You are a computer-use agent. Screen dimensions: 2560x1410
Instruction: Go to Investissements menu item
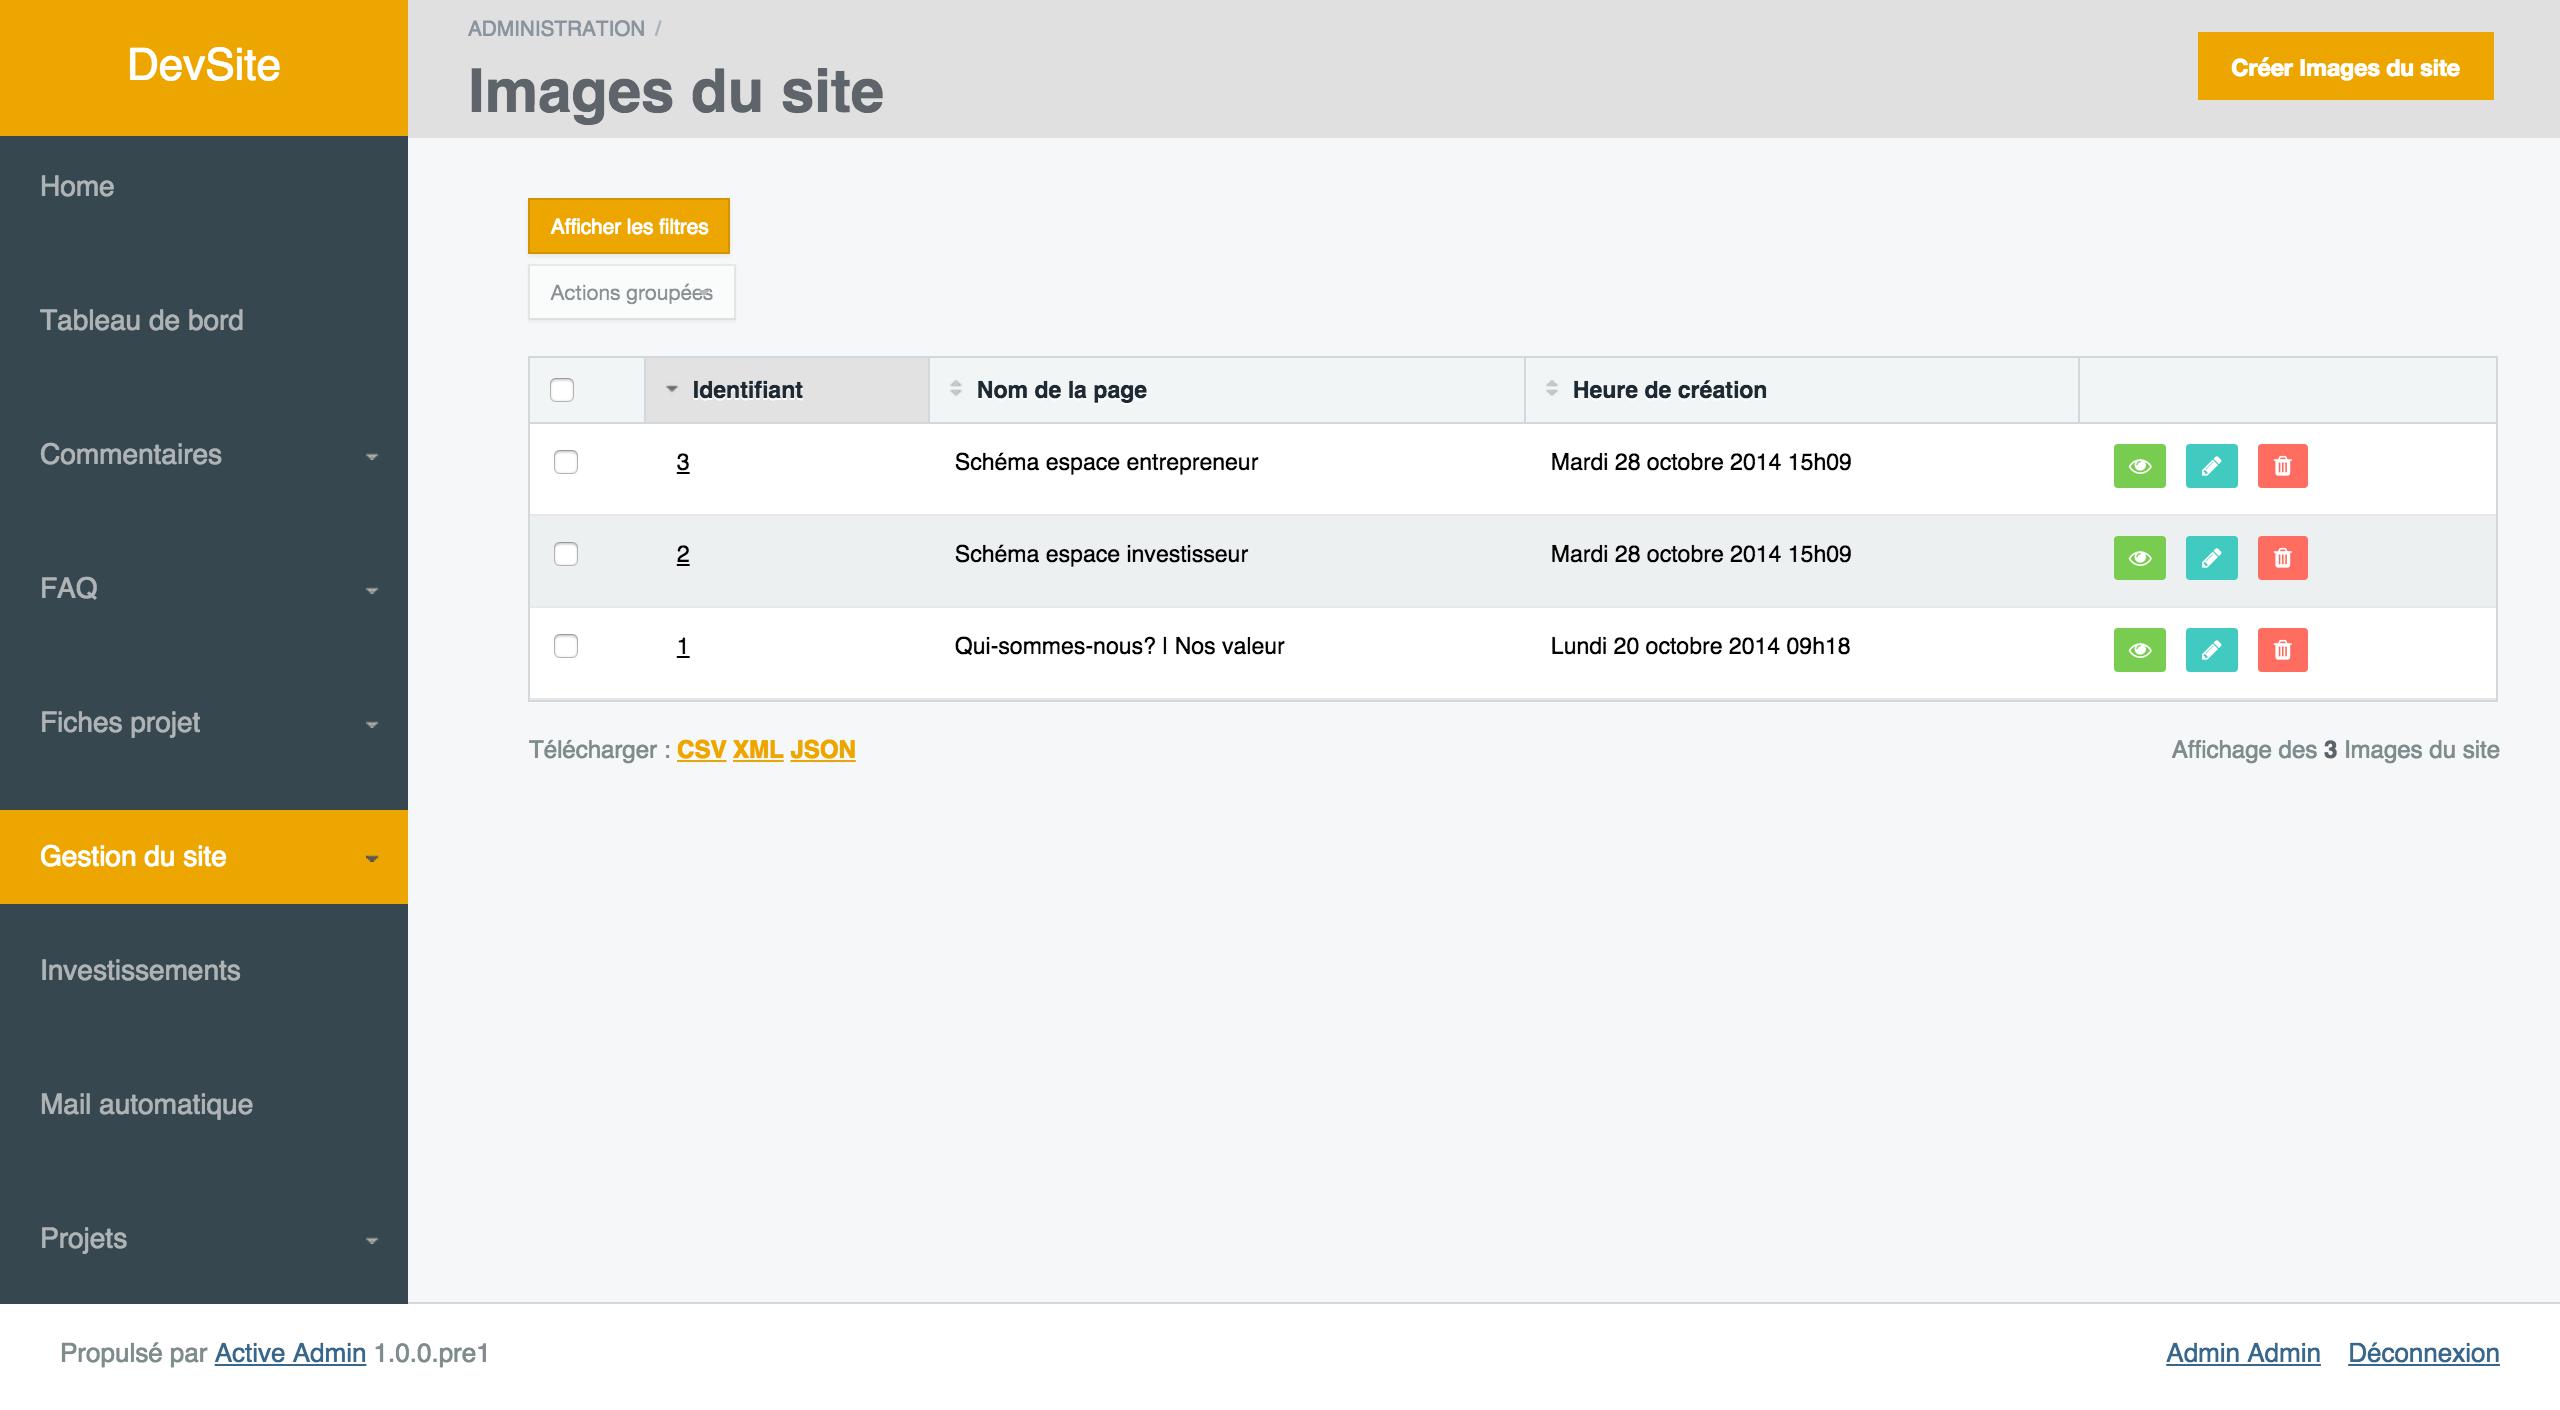[140, 971]
